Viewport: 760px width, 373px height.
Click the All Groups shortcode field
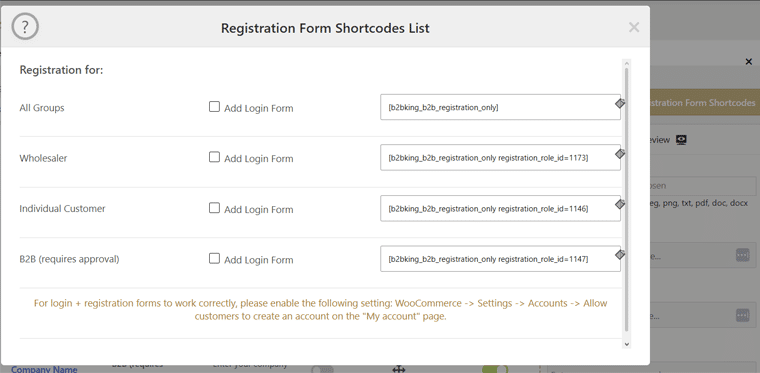(500, 107)
